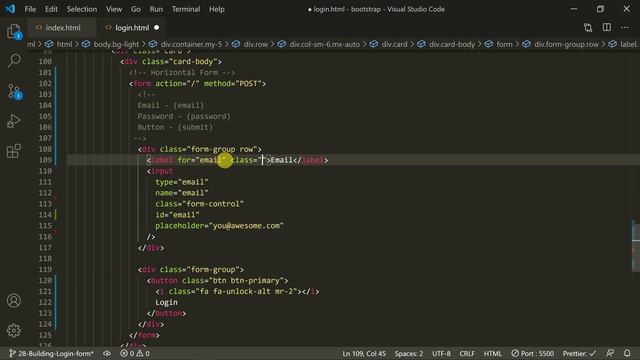Open the Selection menu

82,9
